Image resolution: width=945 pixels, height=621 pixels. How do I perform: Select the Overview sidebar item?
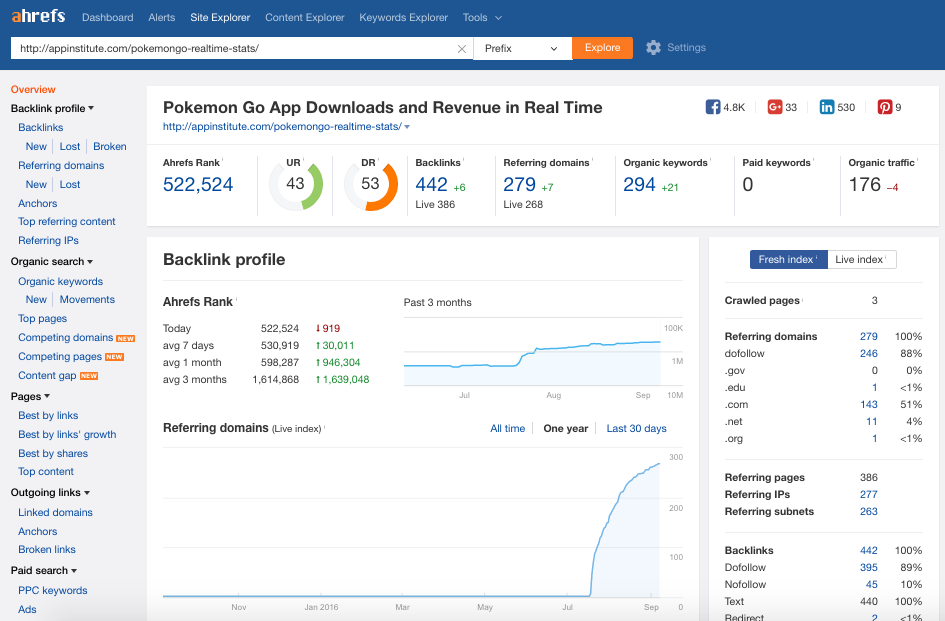[33, 89]
